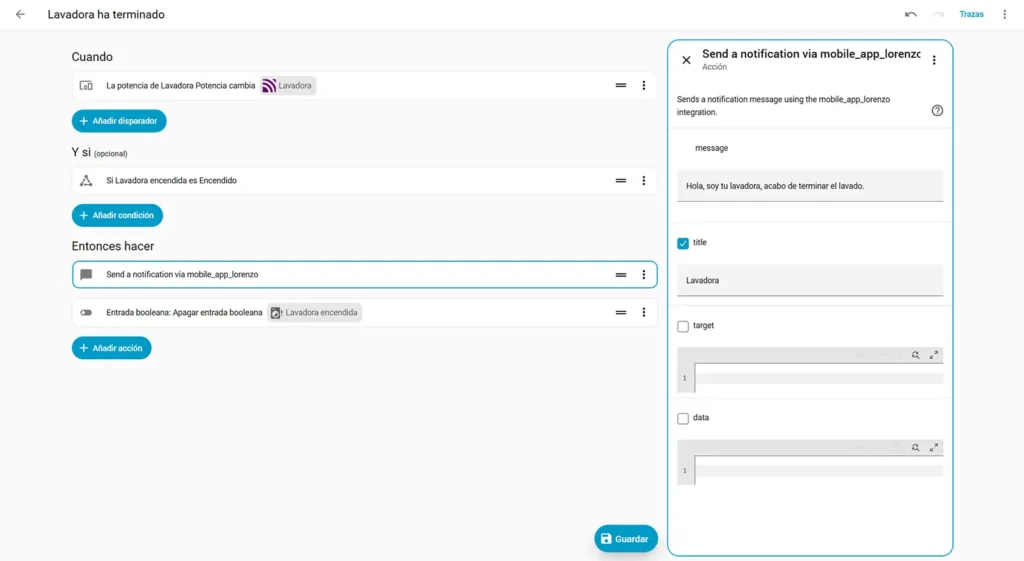Open the side panel three-dot menu
The height and width of the screenshot is (561, 1024).
click(x=934, y=60)
